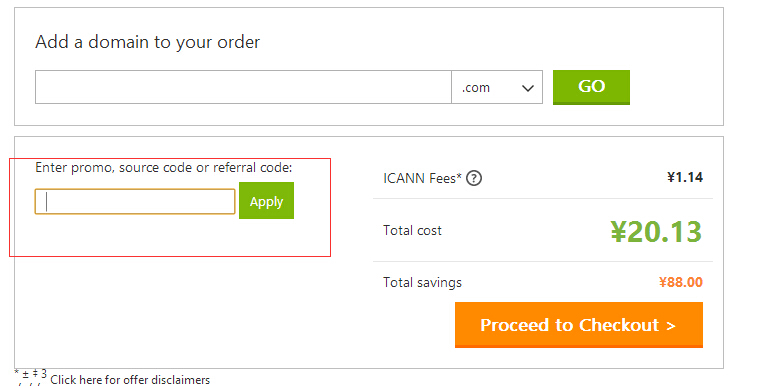Image resolution: width=761 pixels, height=388 pixels.
Task: Focus the promo code input box
Action: coord(135,201)
